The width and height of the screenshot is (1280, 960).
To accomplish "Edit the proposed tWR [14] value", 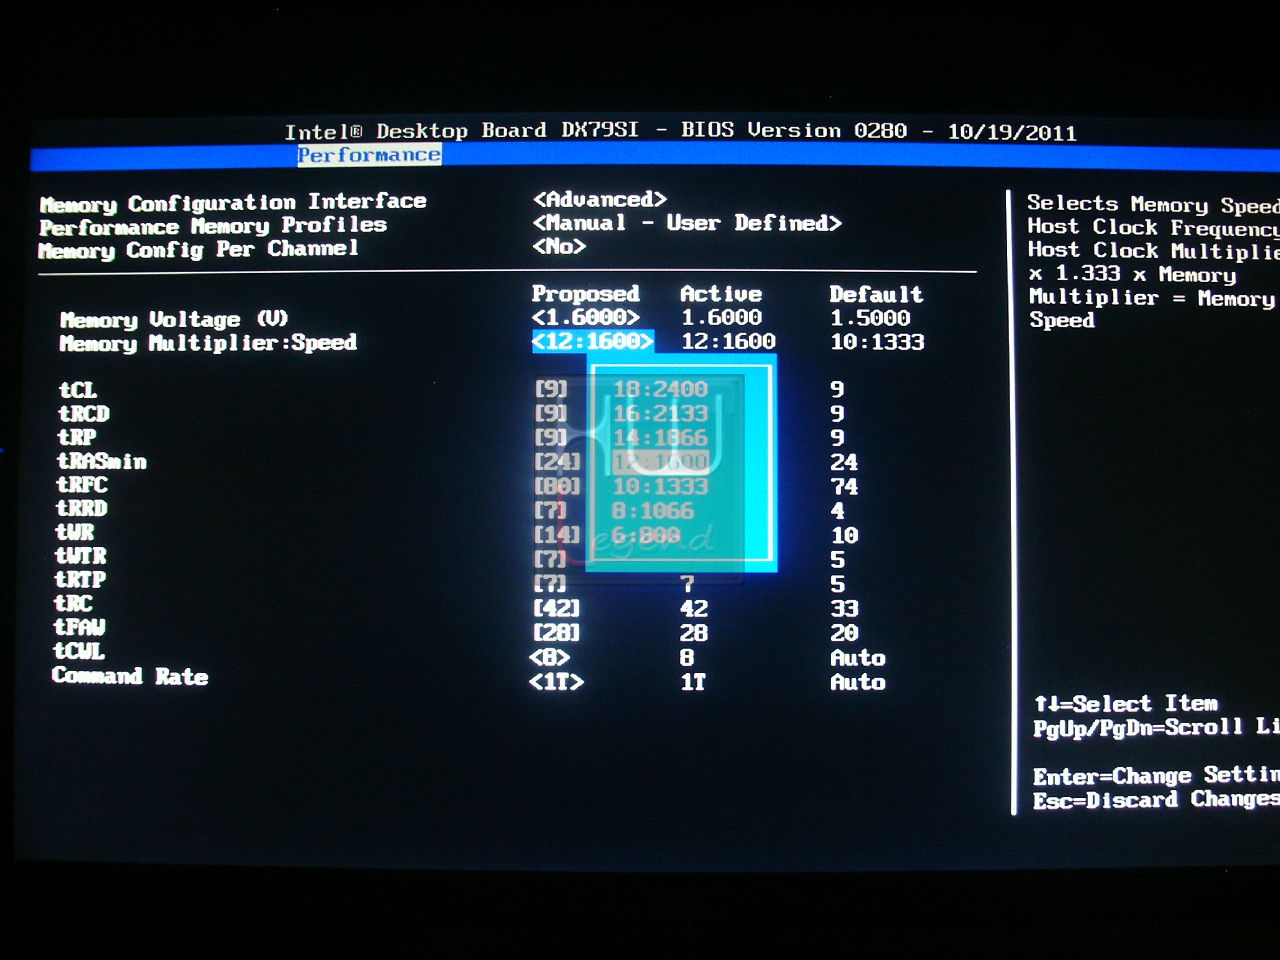I will 557,534.
